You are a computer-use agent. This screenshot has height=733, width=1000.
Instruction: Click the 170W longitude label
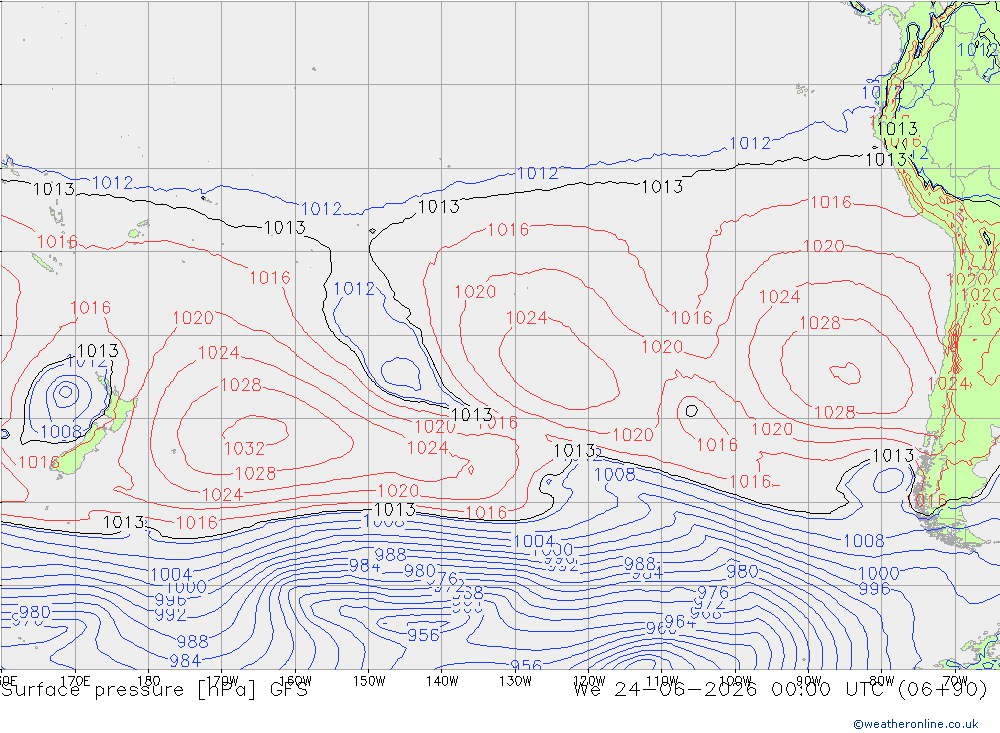coord(222,681)
